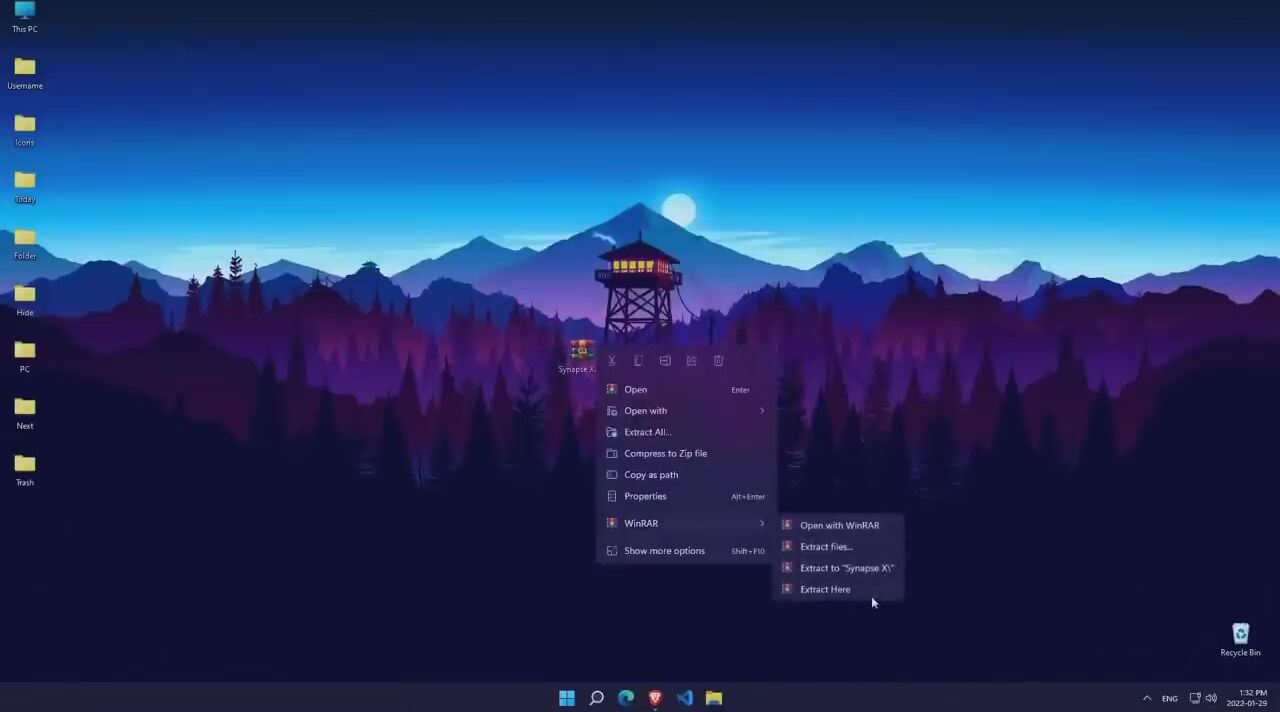This screenshot has height=712, width=1280.
Task: Click the ENG language indicator
Action: point(1169,698)
